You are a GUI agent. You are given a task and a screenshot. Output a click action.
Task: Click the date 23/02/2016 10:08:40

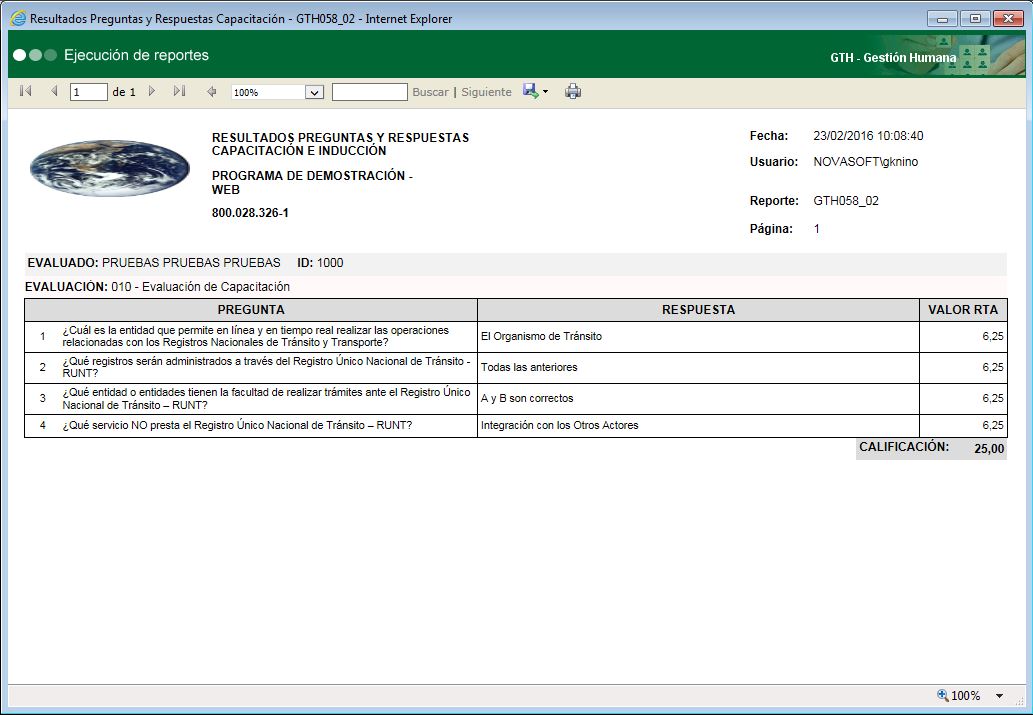click(868, 136)
